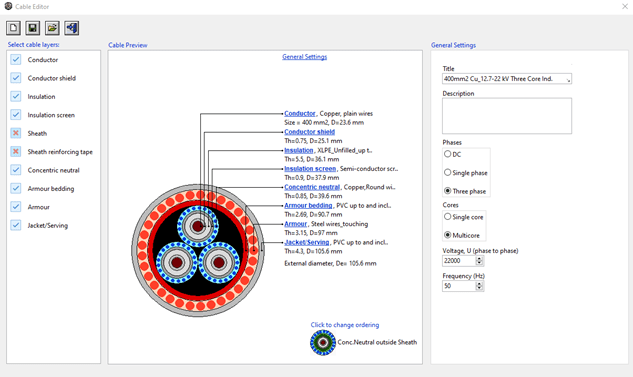633x377 pixels.
Task: Open the Armour link in preview
Action: pyautogui.click(x=296, y=224)
